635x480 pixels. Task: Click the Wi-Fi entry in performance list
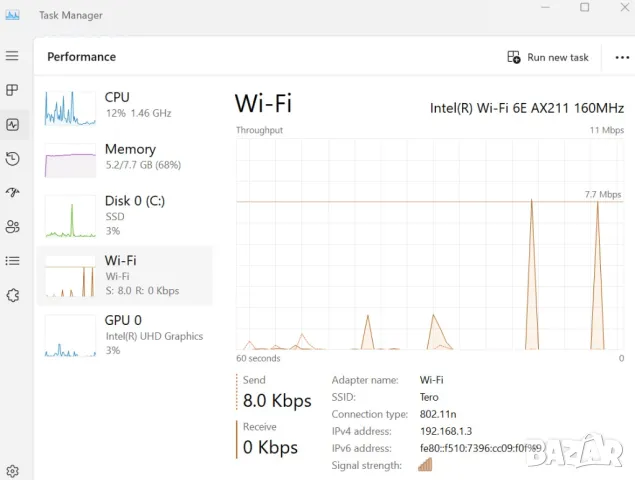124,275
